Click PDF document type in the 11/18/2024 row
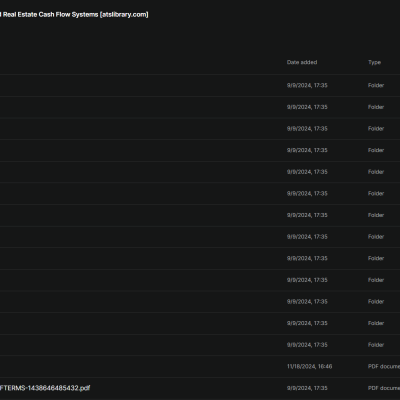This screenshot has height=400, width=400. coord(384,366)
